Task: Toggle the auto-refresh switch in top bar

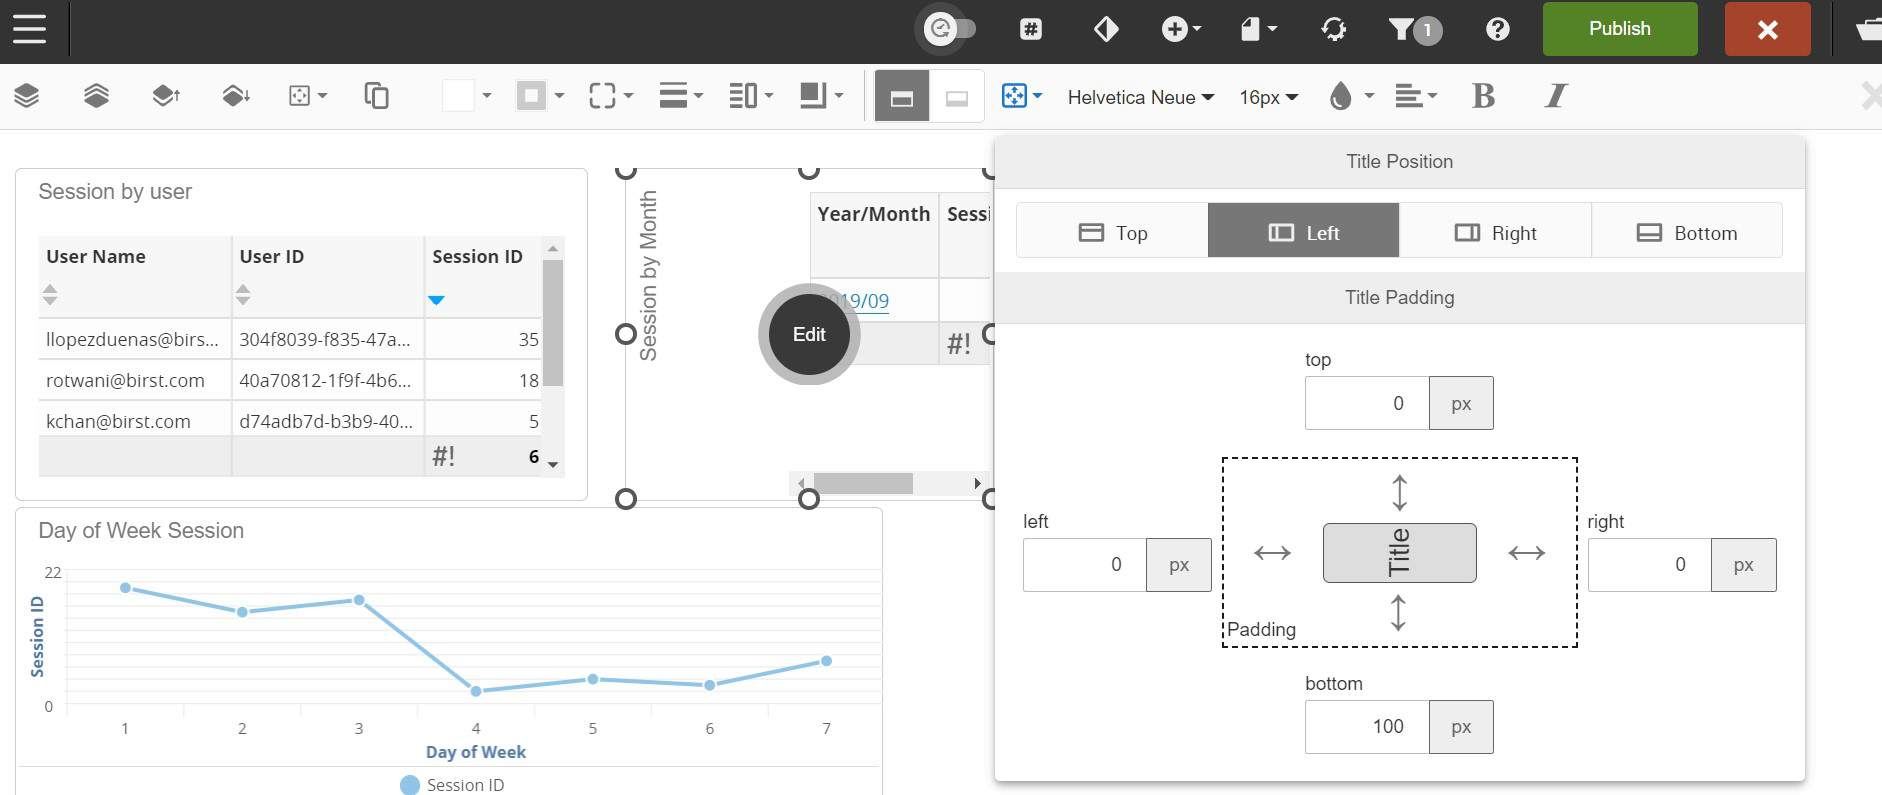Action: [x=948, y=29]
